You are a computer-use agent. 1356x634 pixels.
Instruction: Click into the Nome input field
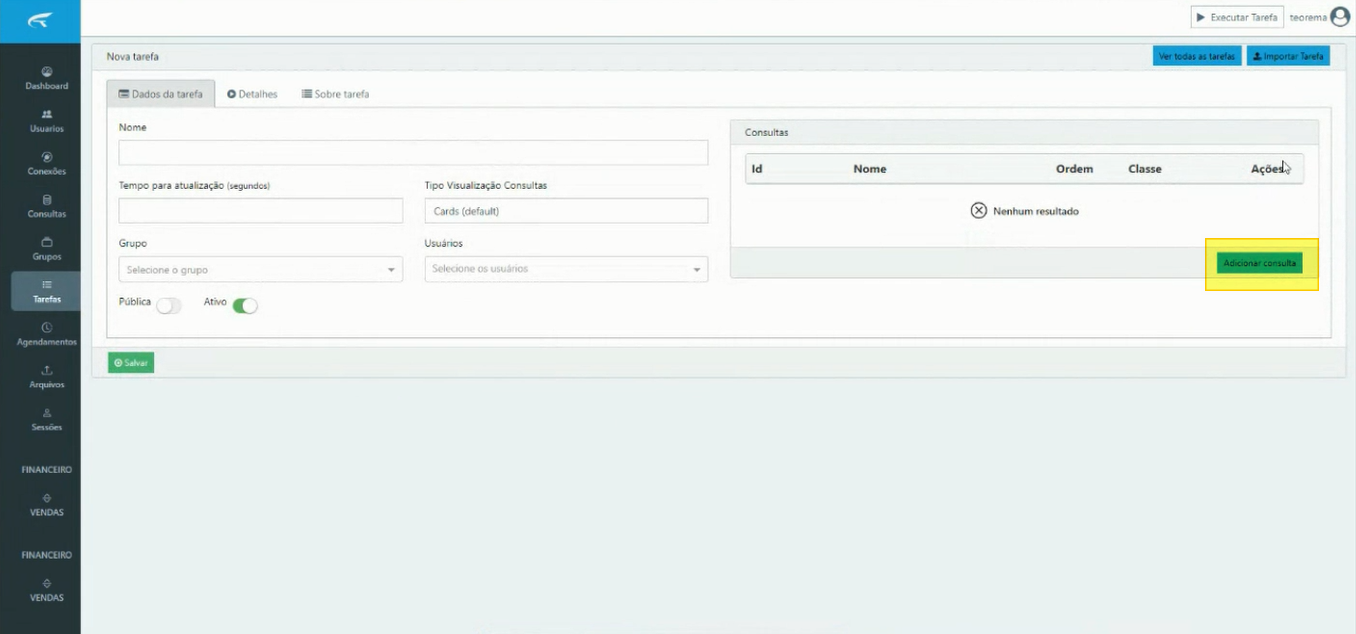(413, 152)
